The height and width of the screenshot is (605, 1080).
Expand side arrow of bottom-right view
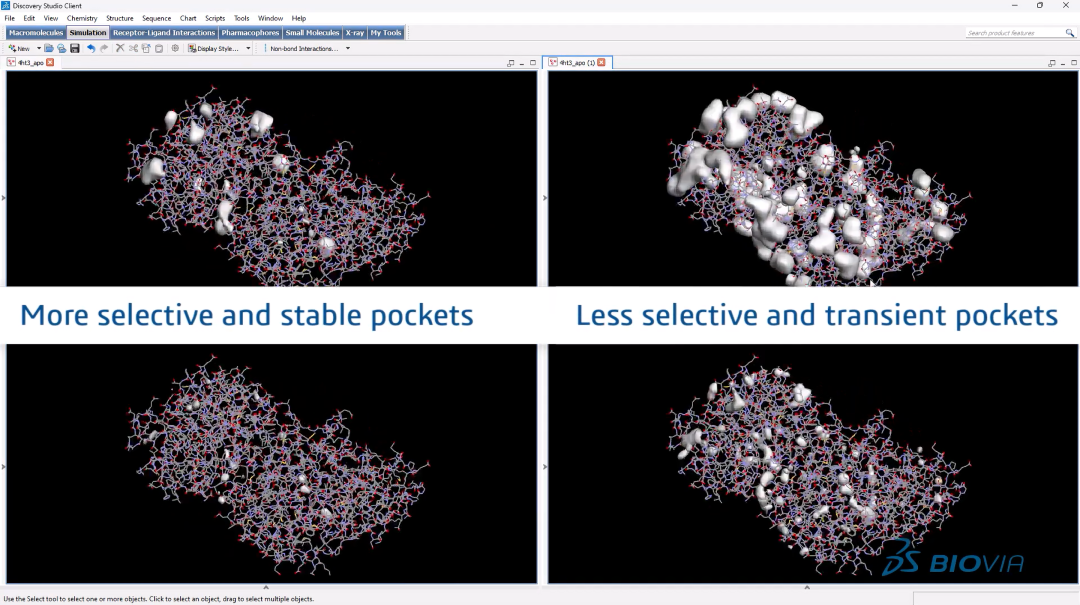click(545, 467)
